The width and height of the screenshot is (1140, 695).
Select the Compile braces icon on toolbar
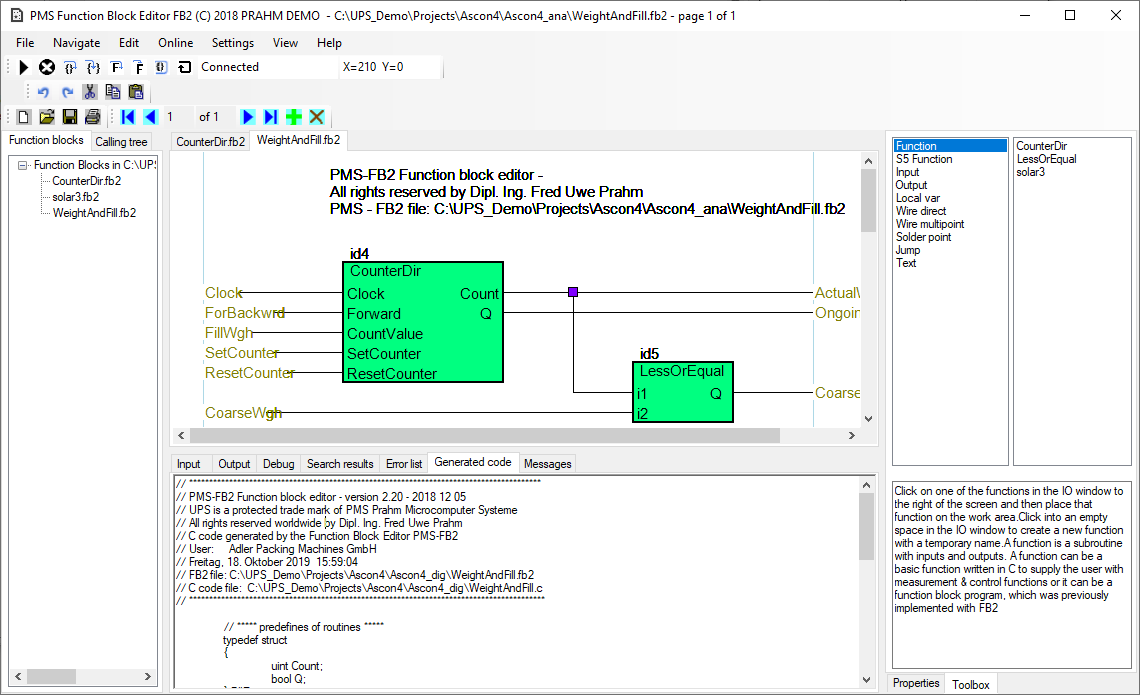click(x=69, y=67)
